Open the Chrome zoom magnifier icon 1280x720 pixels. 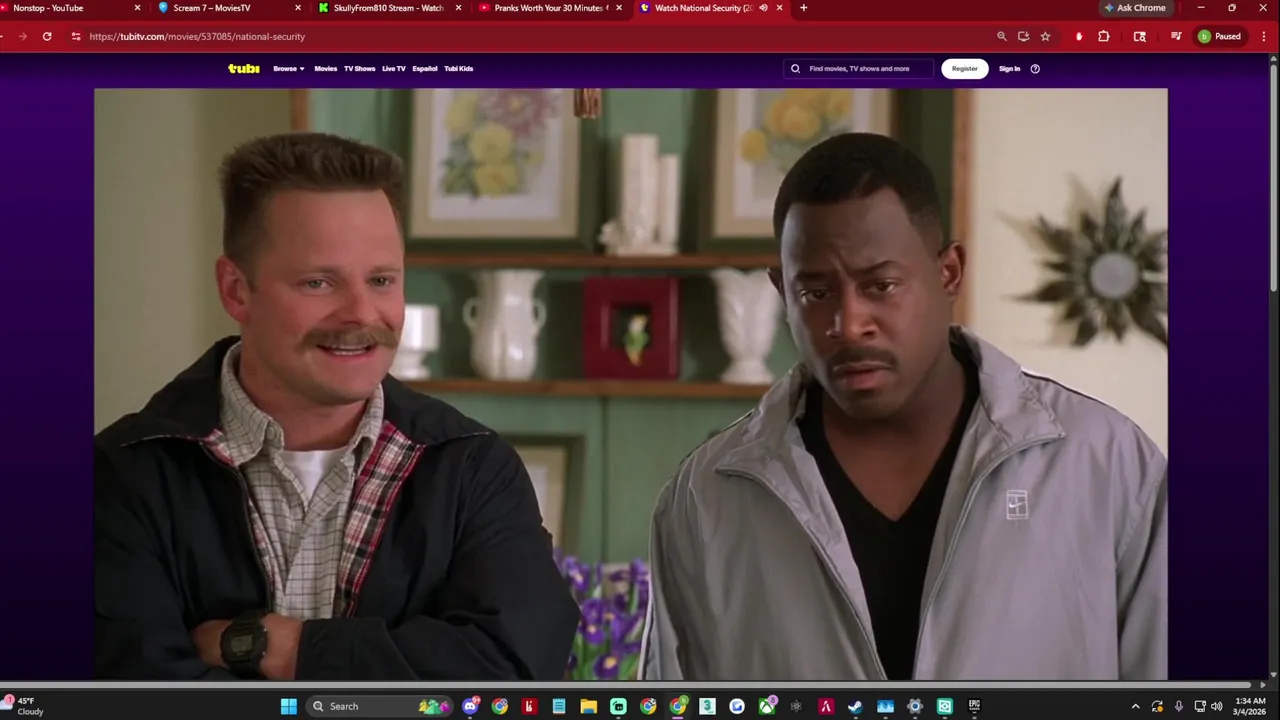pyautogui.click(x=1001, y=36)
